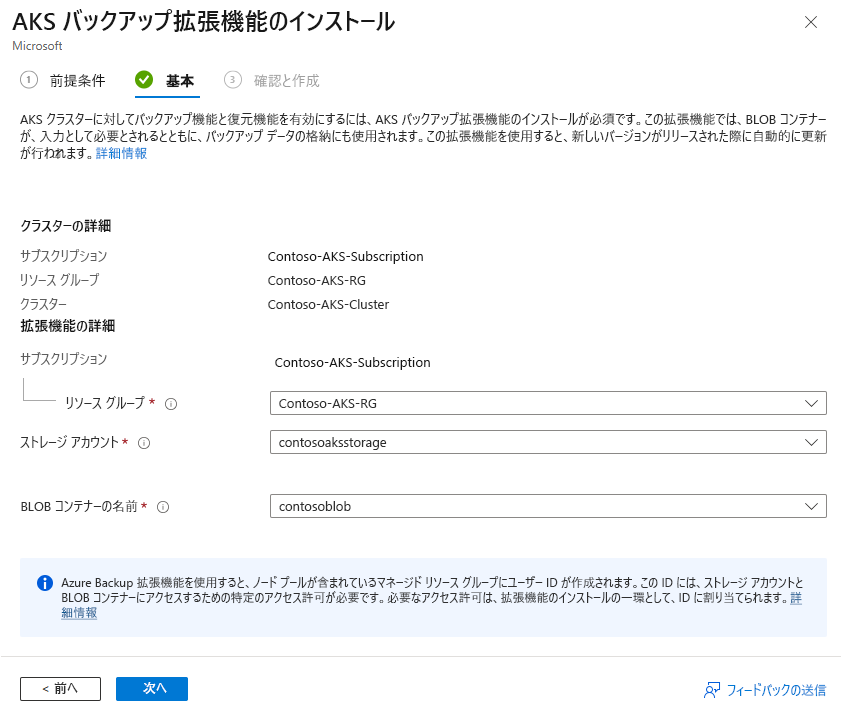This screenshot has width=841, height=709.
Task: Open the 詳細情報 link in the info banner
Action: (x=79, y=613)
